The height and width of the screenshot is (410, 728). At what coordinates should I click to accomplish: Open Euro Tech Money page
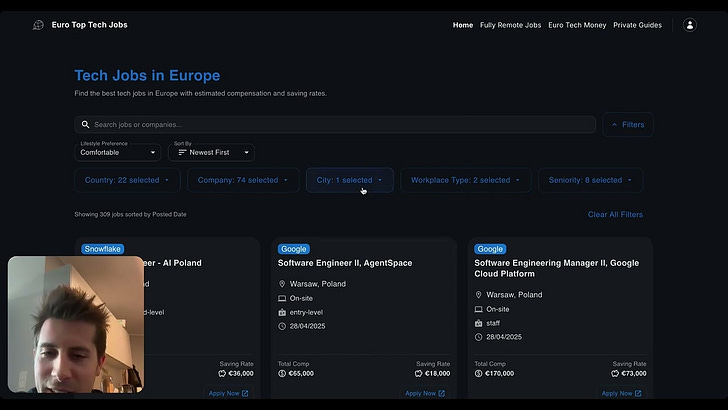[x=577, y=25]
